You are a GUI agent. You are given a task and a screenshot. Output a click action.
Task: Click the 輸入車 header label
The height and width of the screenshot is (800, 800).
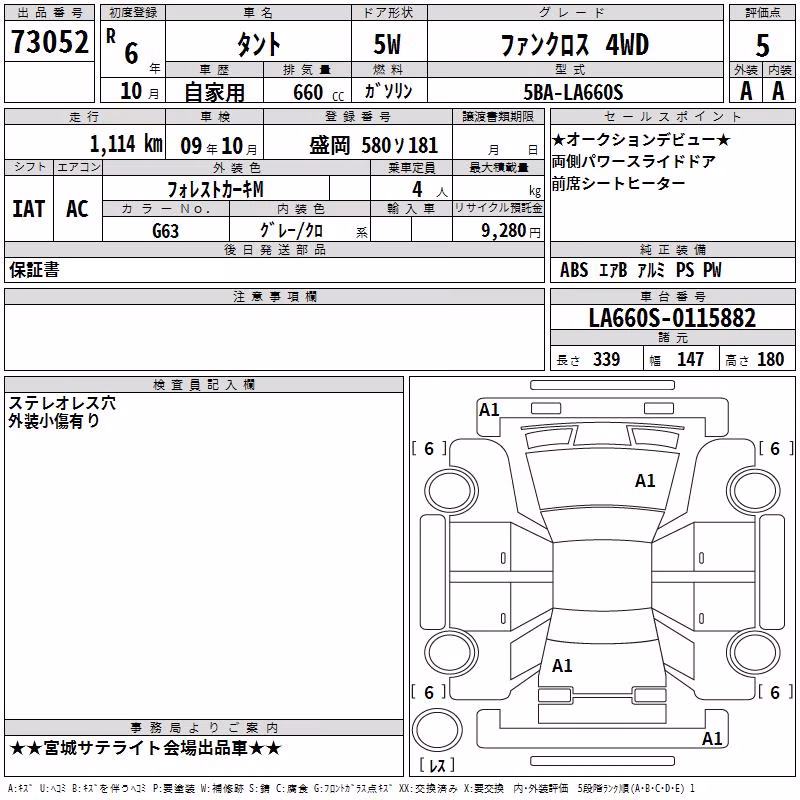click(411, 209)
